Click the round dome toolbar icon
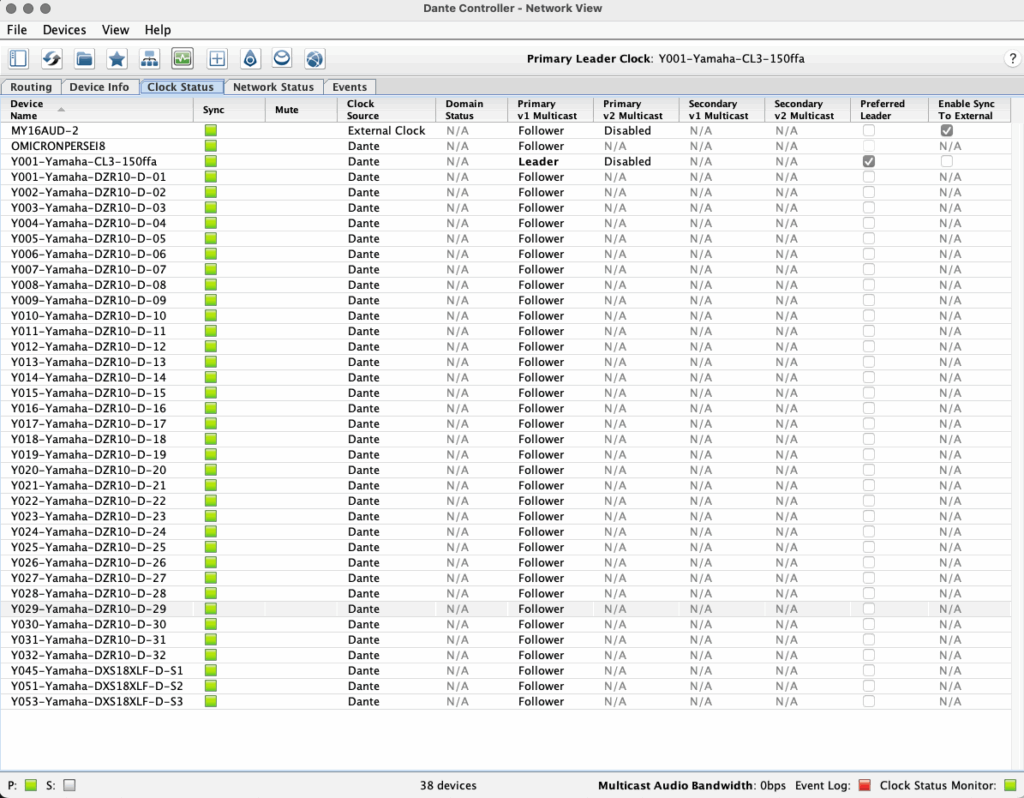 (281, 59)
